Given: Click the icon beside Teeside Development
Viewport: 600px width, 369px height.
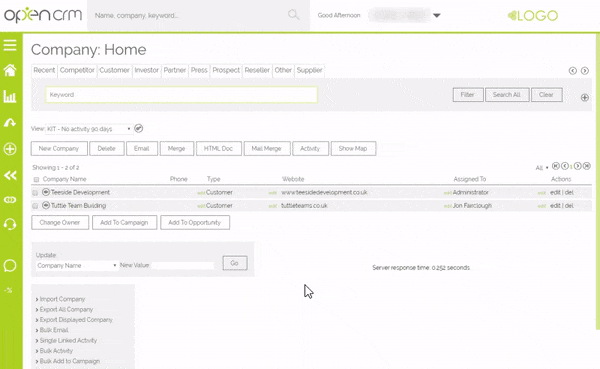Looking at the screenshot, I should pyautogui.click(x=46, y=192).
